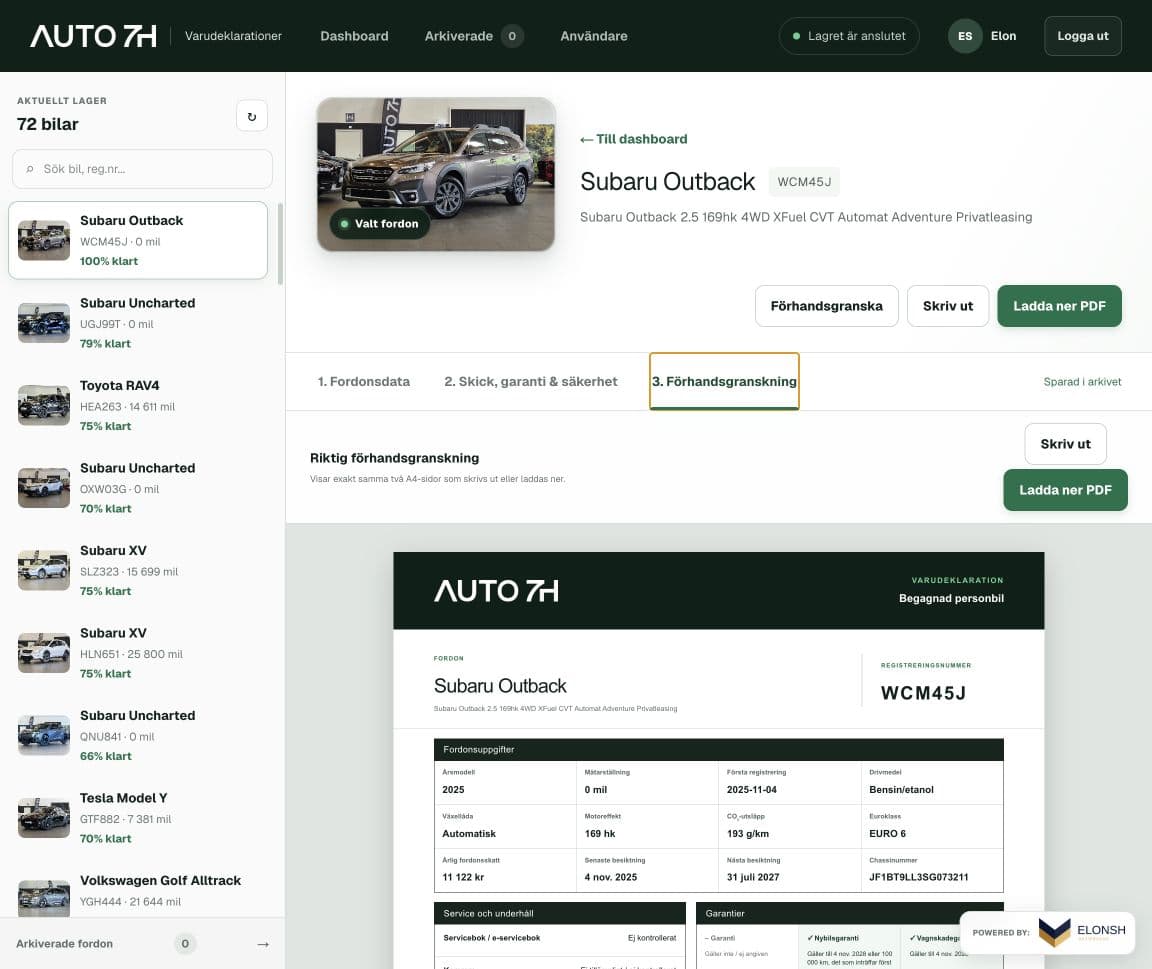The width and height of the screenshot is (1152, 969).
Task: Click the 31 juli 2027 inspection date
Action: pos(752,877)
